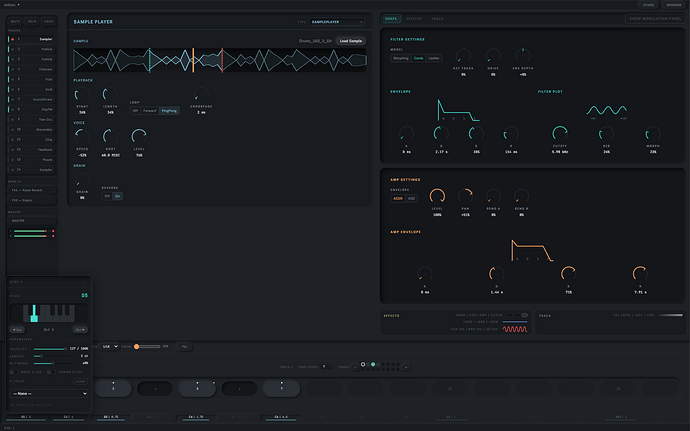Click the Fill button
This screenshot has height=431, width=690.
[184, 346]
